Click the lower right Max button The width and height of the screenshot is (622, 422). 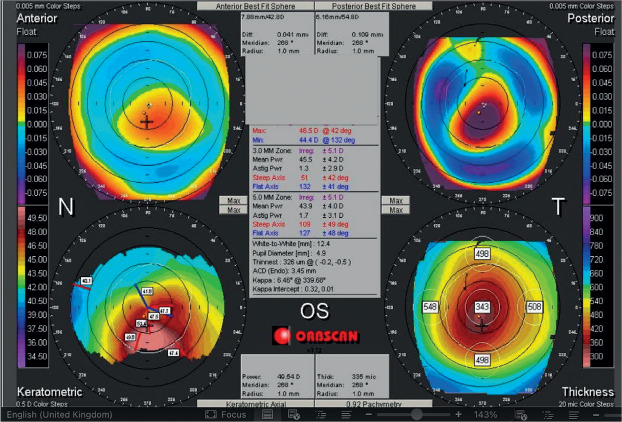(392, 210)
